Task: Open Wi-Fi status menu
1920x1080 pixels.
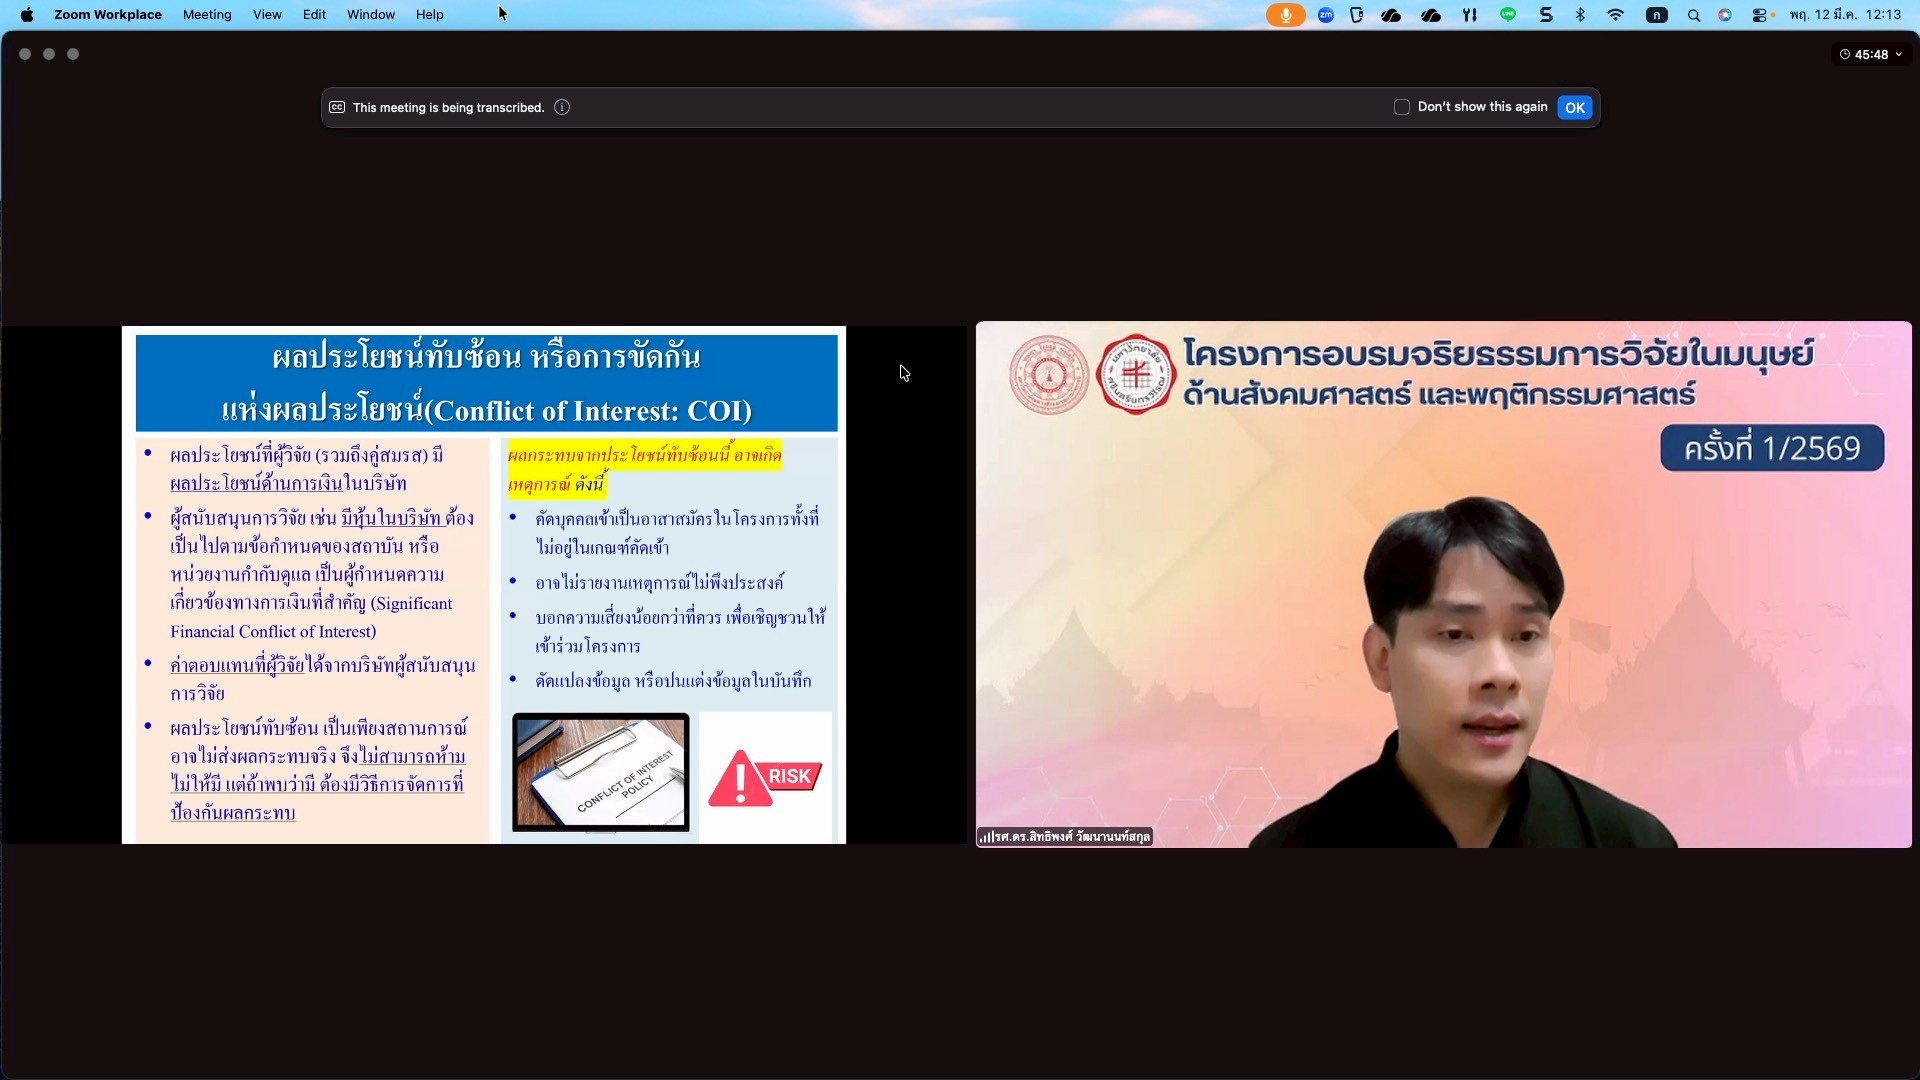Action: [1615, 15]
